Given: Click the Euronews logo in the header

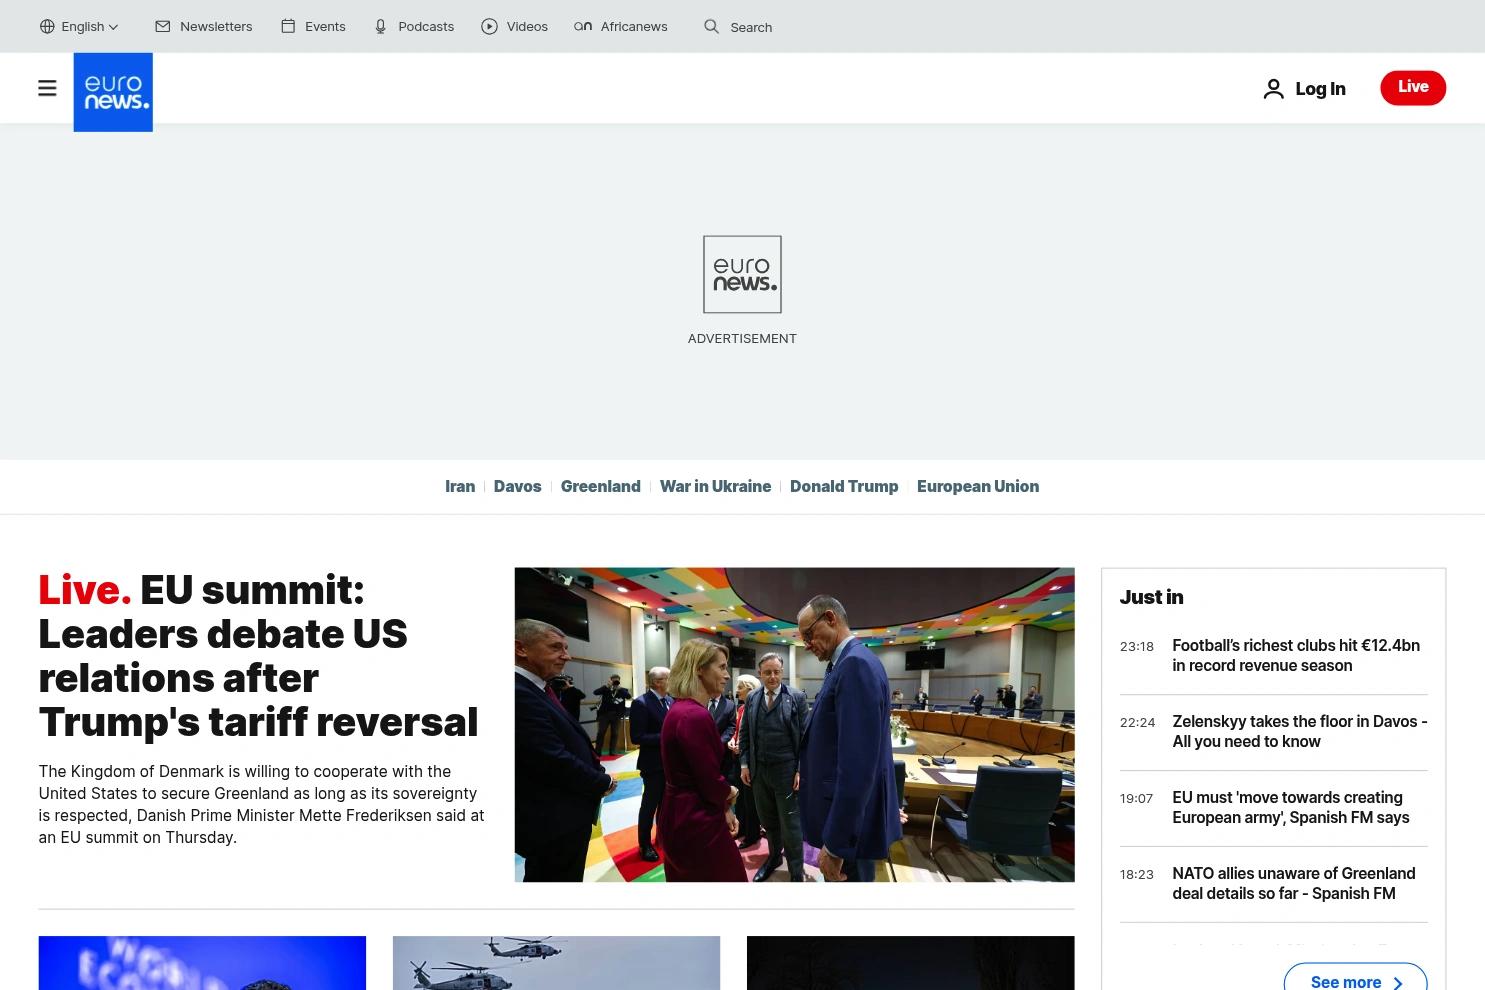Looking at the screenshot, I should pyautogui.click(x=113, y=92).
